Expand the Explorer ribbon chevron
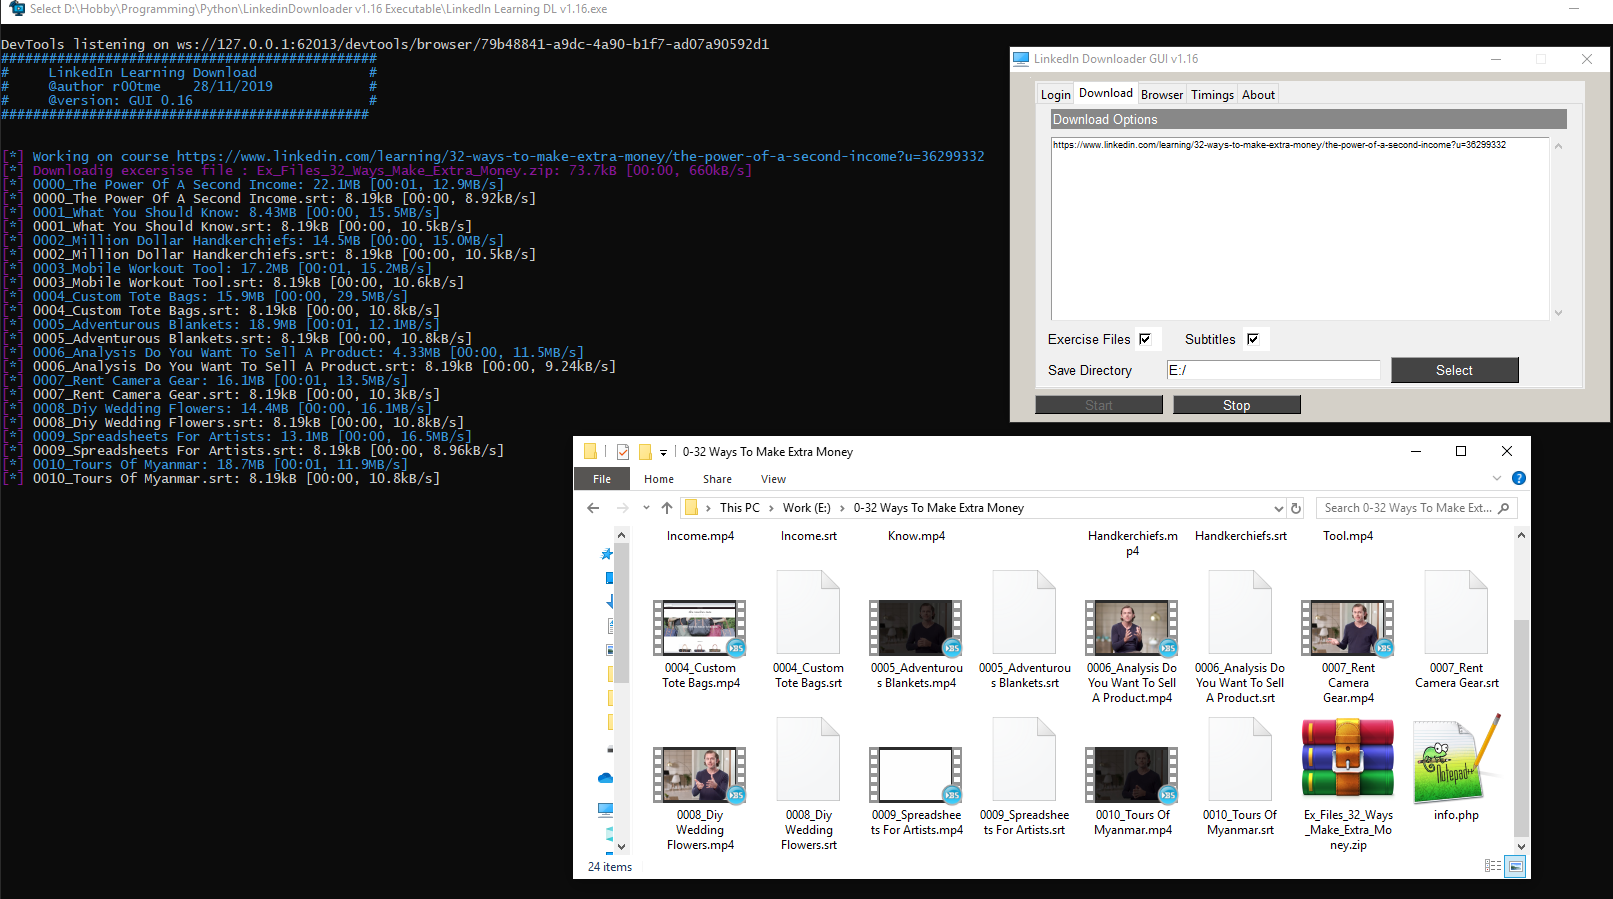This screenshot has width=1613, height=899. pyautogui.click(x=1497, y=479)
